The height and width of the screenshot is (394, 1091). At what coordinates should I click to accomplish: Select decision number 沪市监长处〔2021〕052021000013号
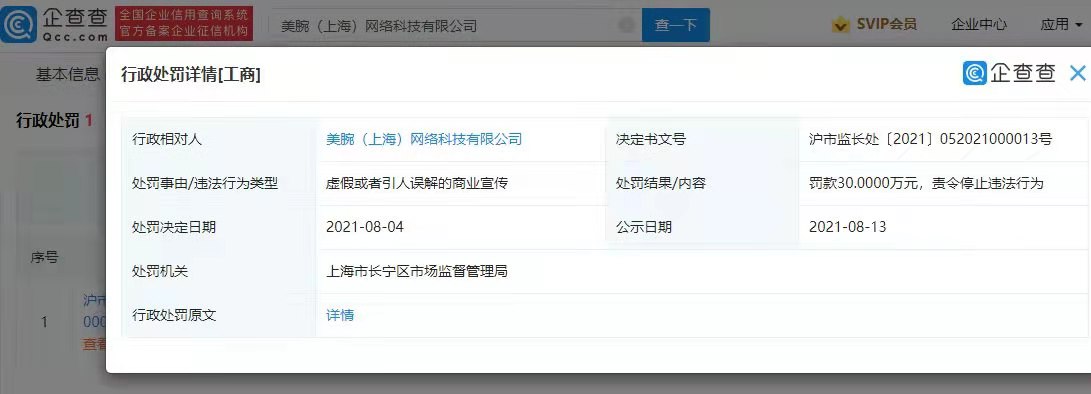930,139
